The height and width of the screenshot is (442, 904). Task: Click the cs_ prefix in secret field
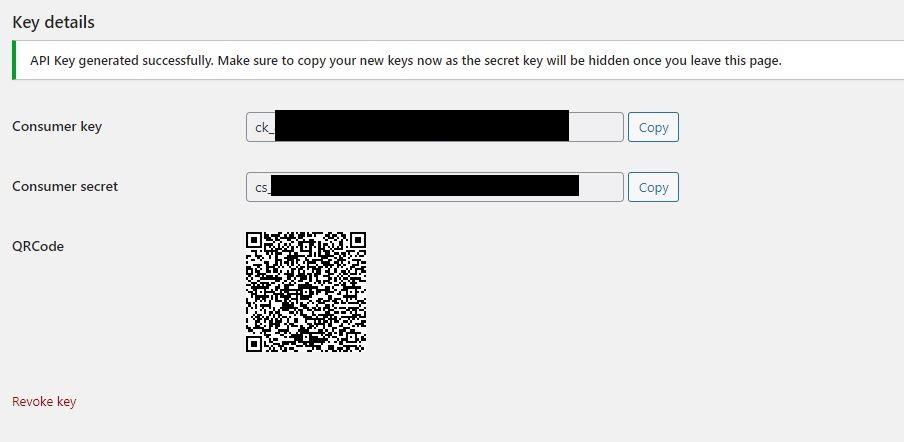point(263,187)
